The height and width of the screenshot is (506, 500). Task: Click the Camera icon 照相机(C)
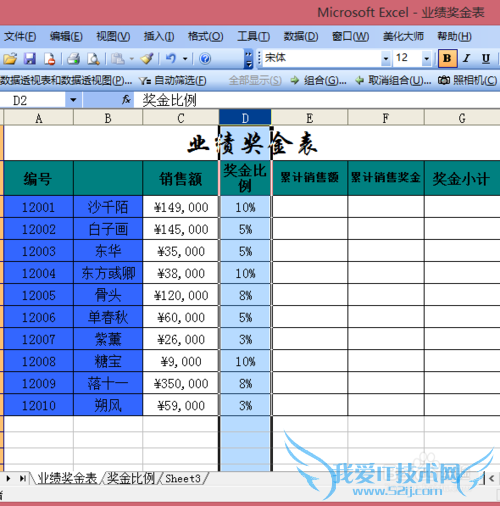[444, 80]
